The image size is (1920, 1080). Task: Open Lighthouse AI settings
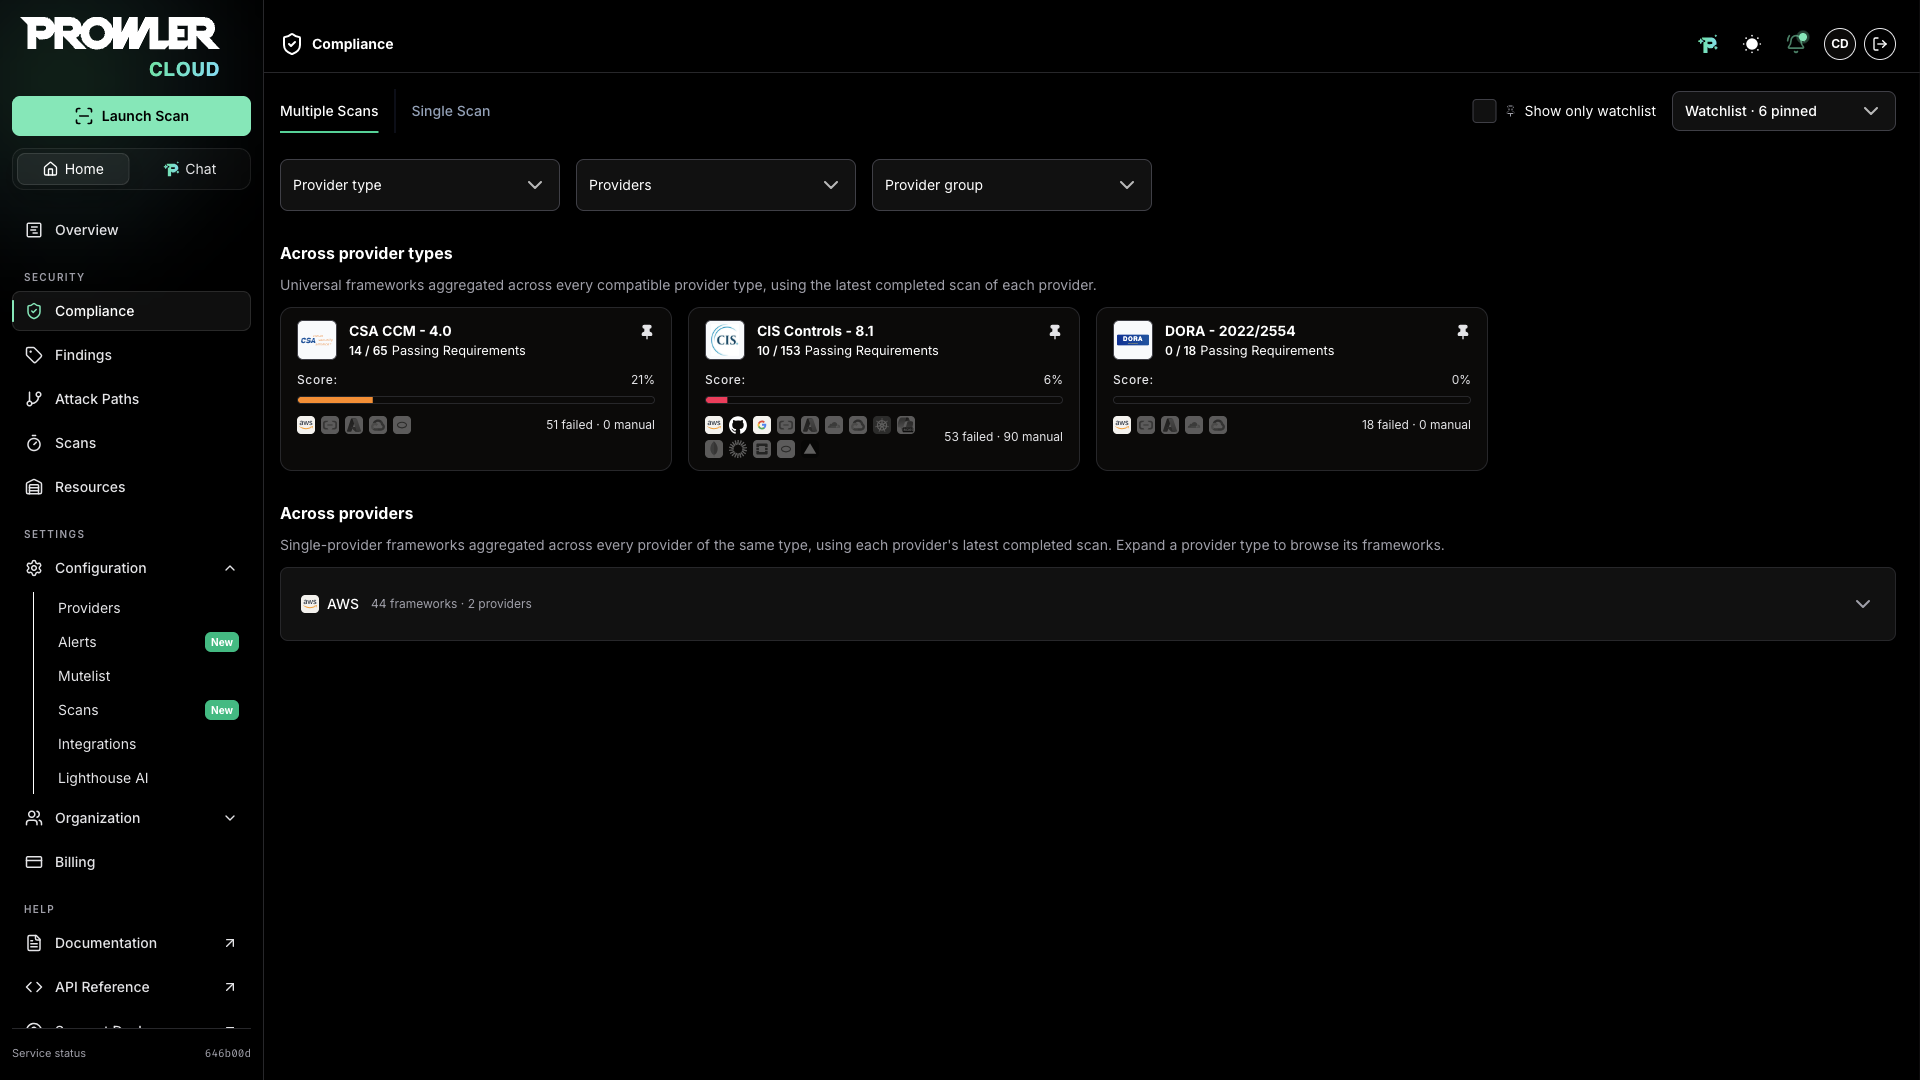point(103,778)
